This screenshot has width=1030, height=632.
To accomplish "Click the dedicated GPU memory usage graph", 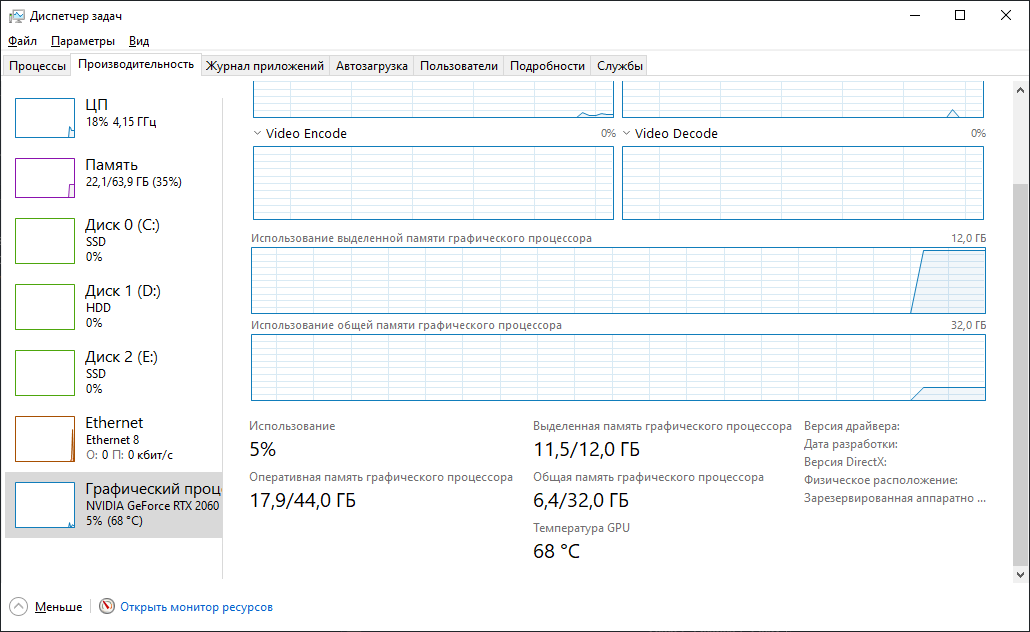I will click(618, 281).
